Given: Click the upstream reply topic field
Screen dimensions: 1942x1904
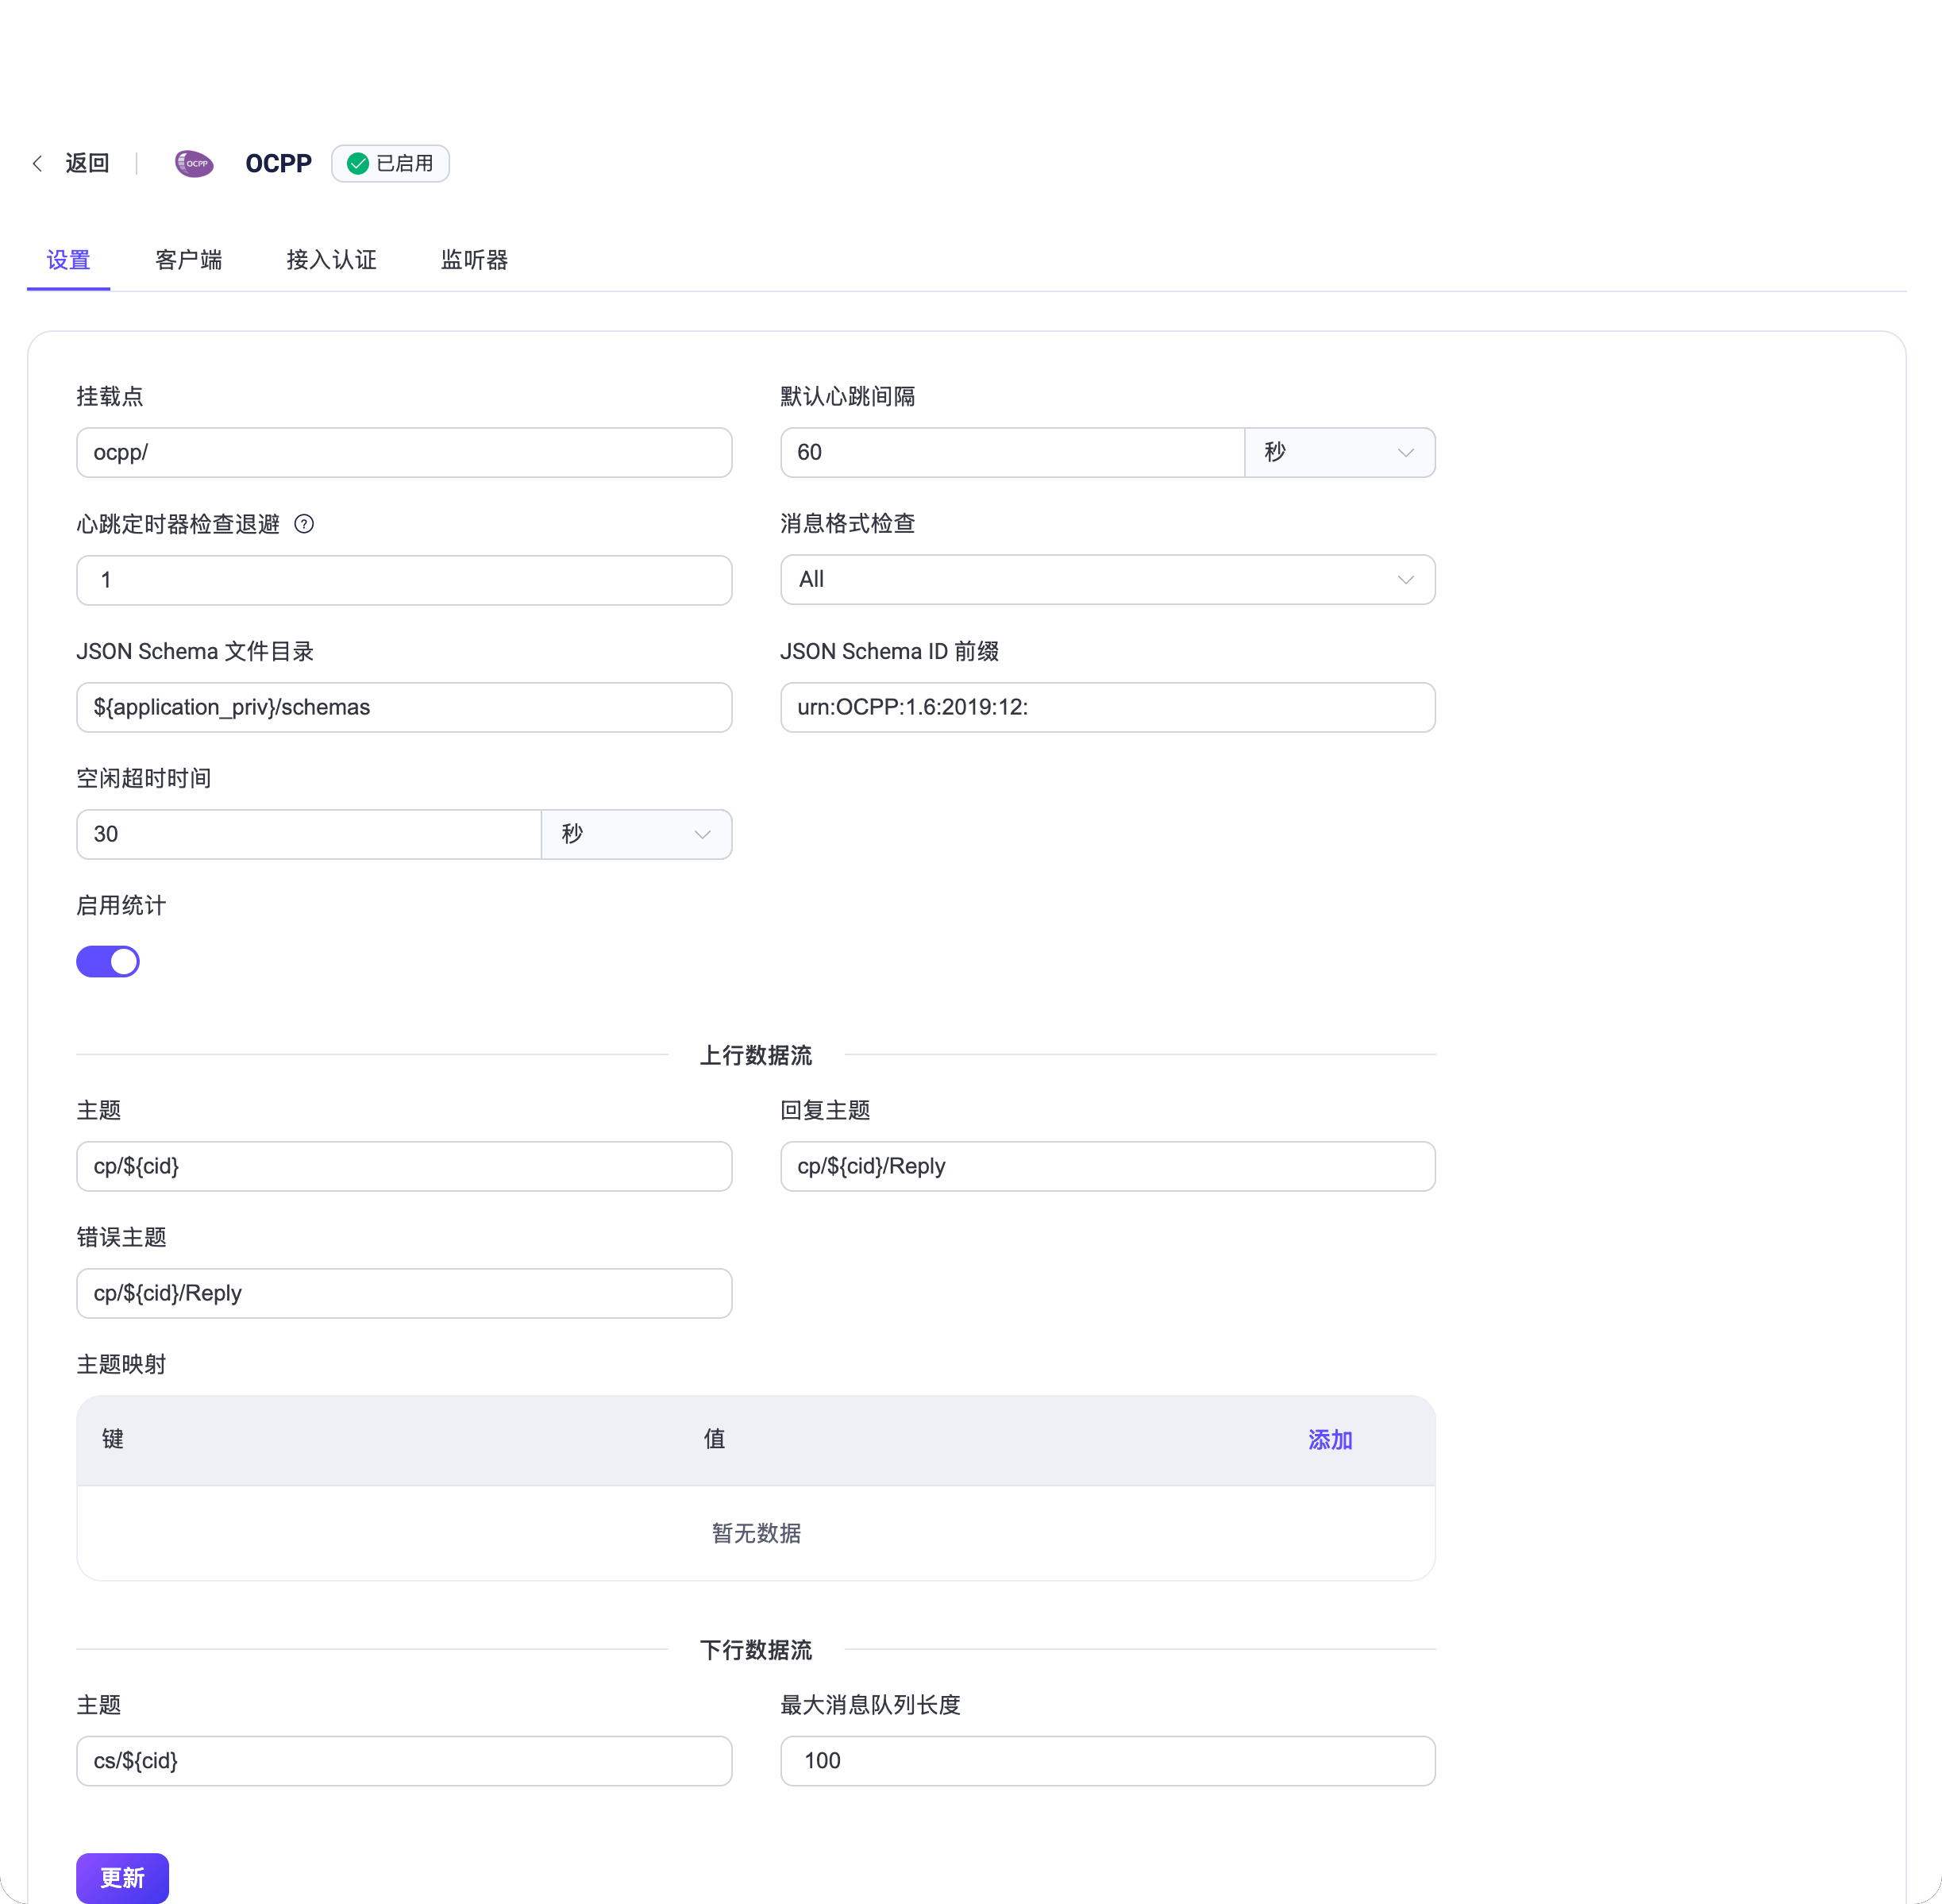Looking at the screenshot, I should pos(1107,1166).
